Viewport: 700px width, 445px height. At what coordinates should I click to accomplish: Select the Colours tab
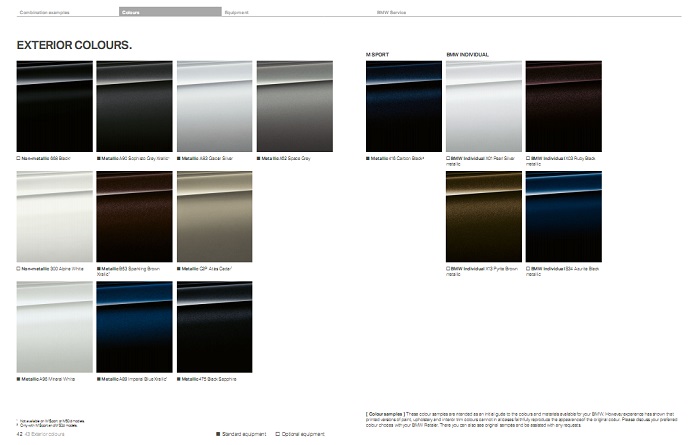point(170,12)
